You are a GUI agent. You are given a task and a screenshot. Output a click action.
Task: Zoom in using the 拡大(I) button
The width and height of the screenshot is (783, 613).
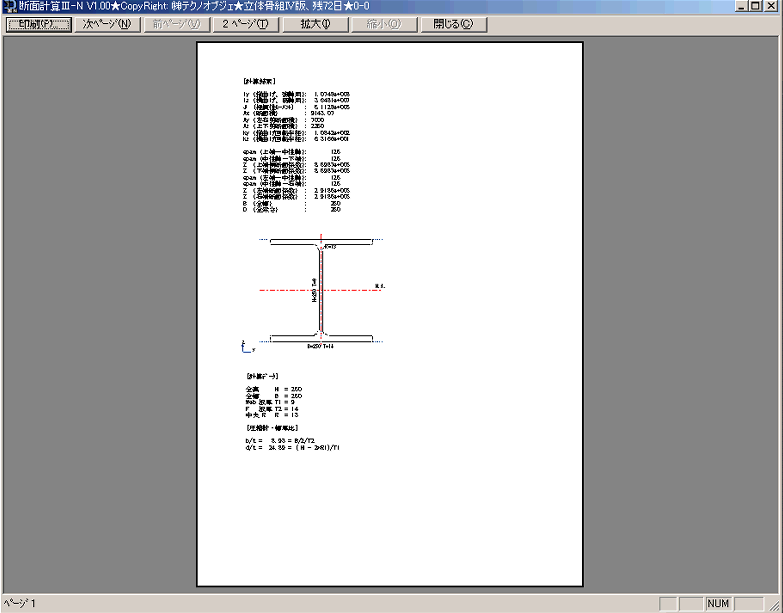315,24
